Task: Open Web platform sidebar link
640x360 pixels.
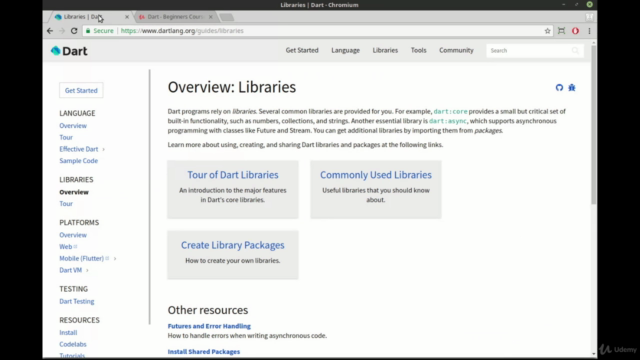Action: (x=66, y=247)
